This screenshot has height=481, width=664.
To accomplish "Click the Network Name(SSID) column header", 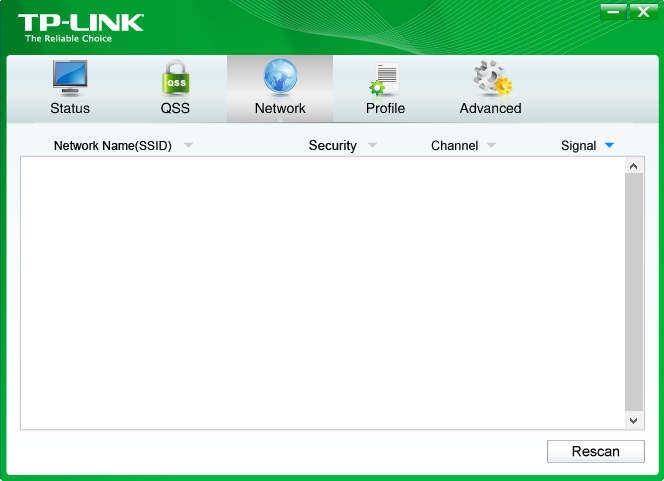I will click(113, 146).
